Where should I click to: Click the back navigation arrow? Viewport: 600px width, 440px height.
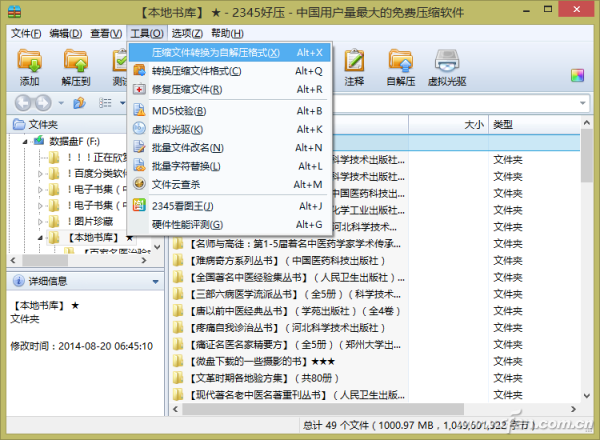pos(23,103)
